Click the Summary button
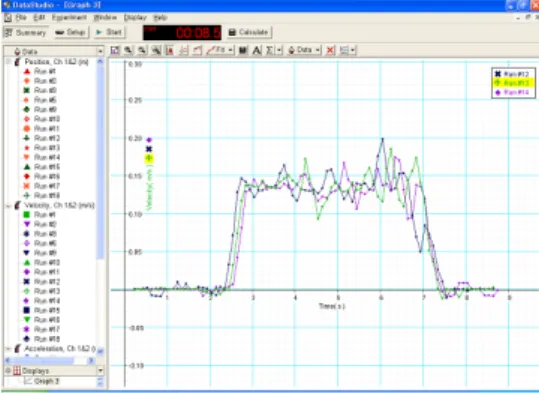The height and width of the screenshot is (393, 539). click(25, 33)
